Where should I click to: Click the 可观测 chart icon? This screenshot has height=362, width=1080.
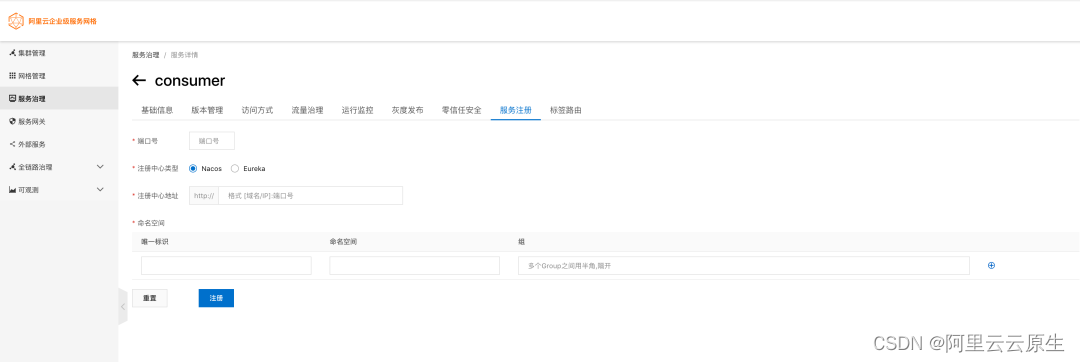[12, 189]
